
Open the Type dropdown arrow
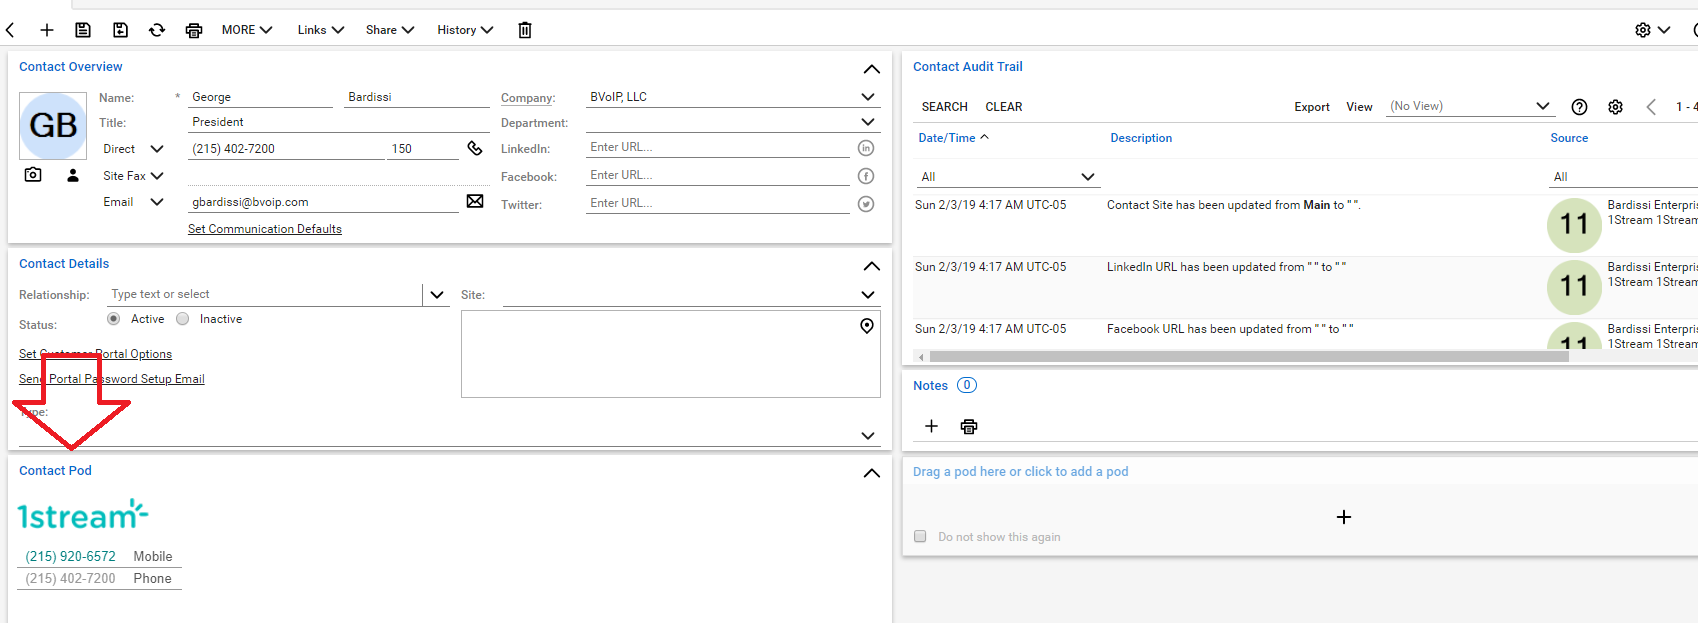click(x=868, y=436)
